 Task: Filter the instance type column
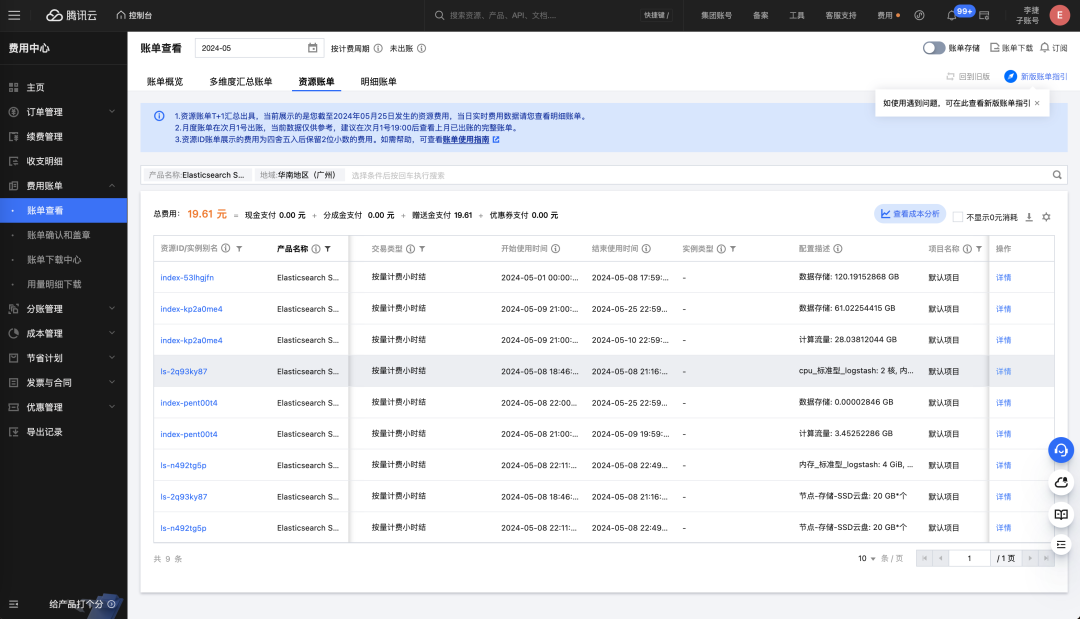pyautogui.click(x=733, y=249)
